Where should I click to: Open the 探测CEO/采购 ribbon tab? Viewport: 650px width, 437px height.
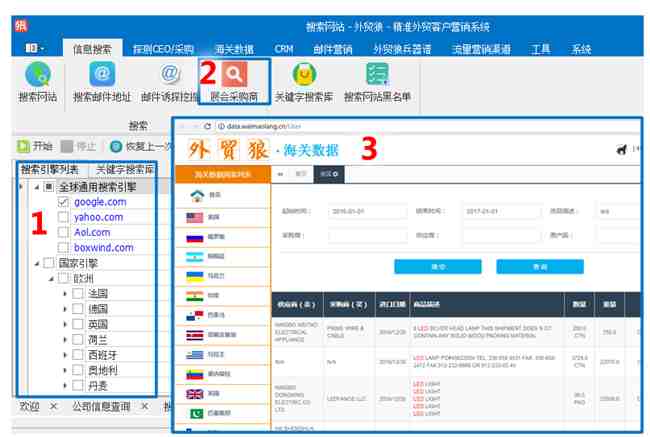click(x=163, y=49)
